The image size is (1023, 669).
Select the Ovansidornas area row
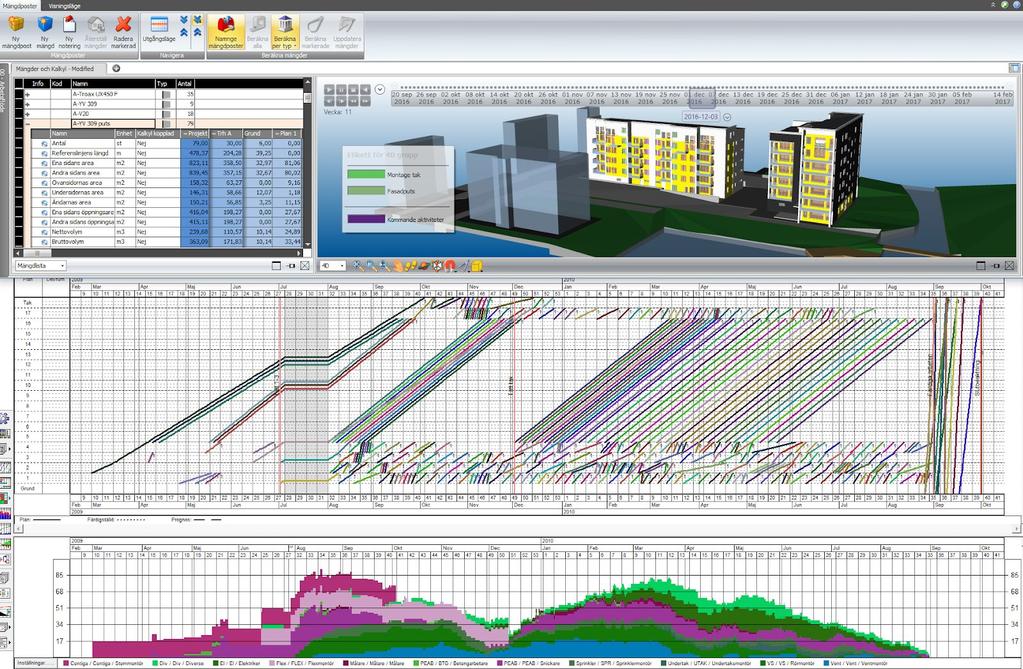tap(166, 183)
